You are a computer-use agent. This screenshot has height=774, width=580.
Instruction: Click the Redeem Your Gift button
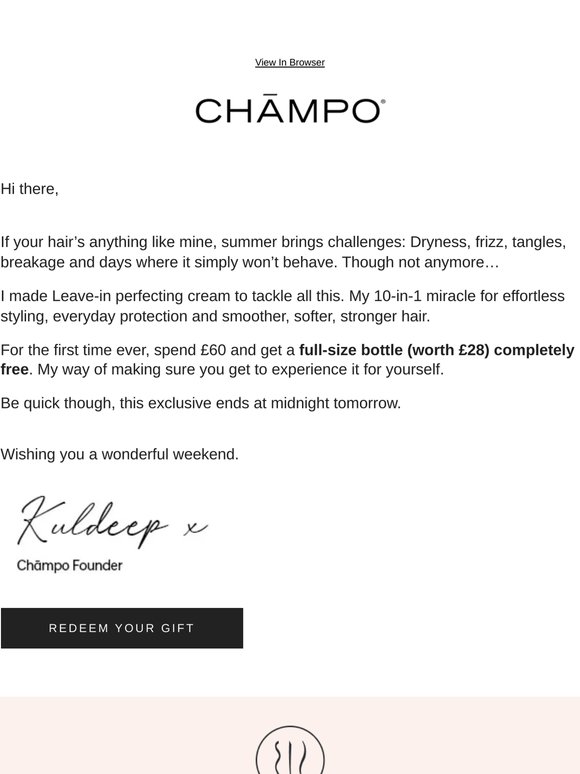pos(122,628)
